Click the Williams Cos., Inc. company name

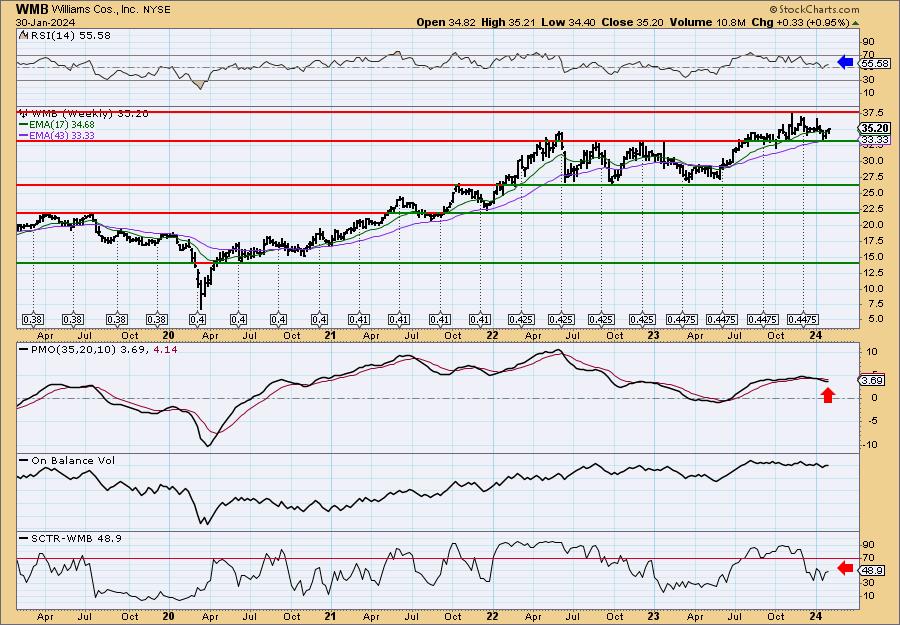[x=95, y=10]
